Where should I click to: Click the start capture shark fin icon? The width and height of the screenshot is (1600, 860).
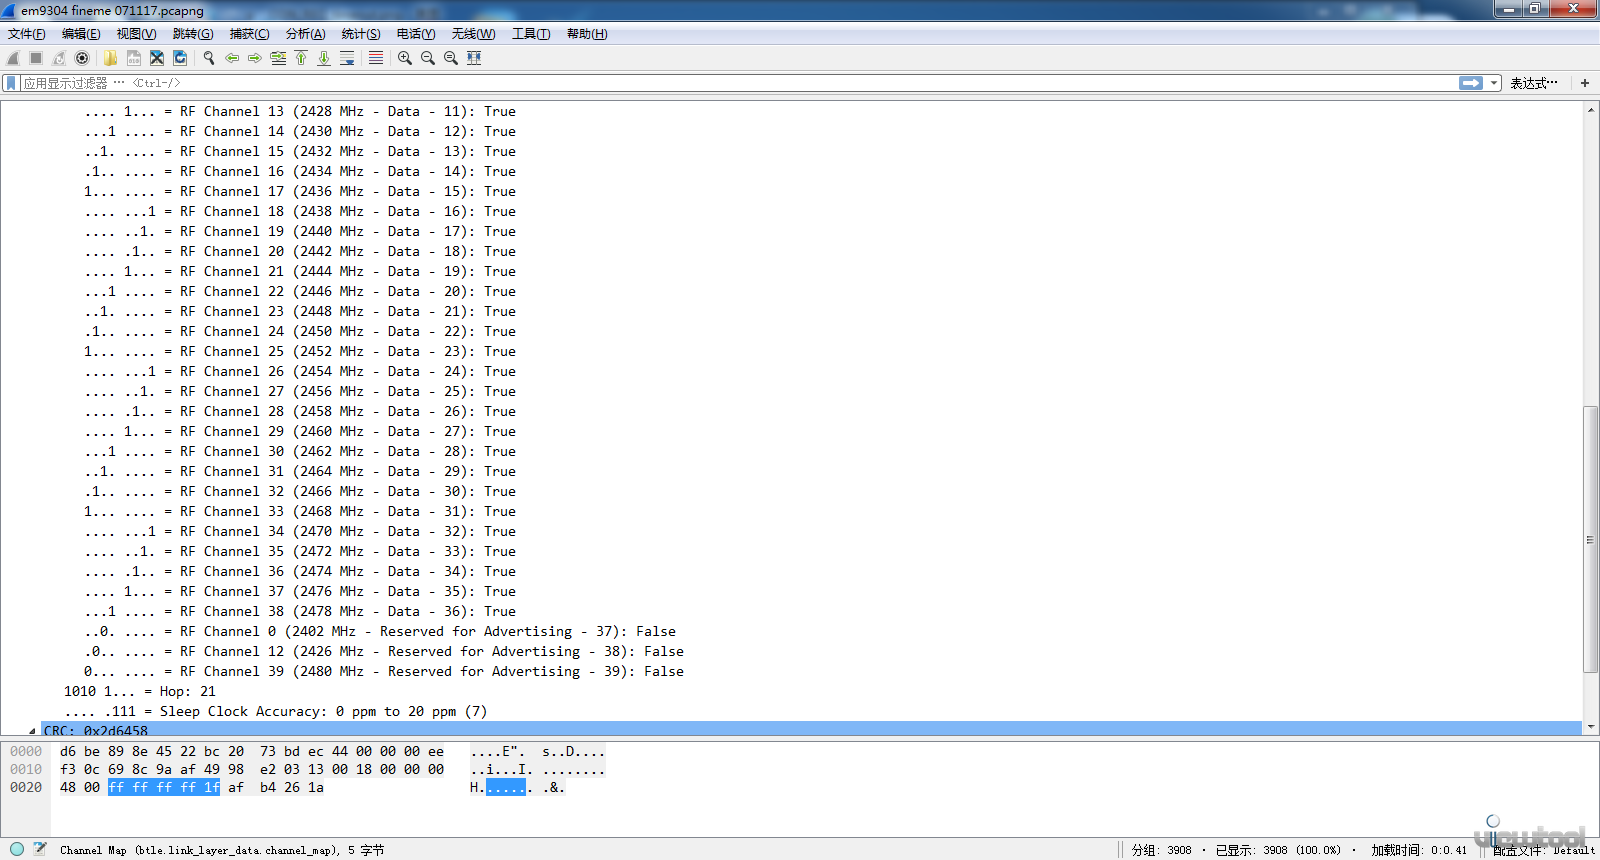tap(13, 58)
